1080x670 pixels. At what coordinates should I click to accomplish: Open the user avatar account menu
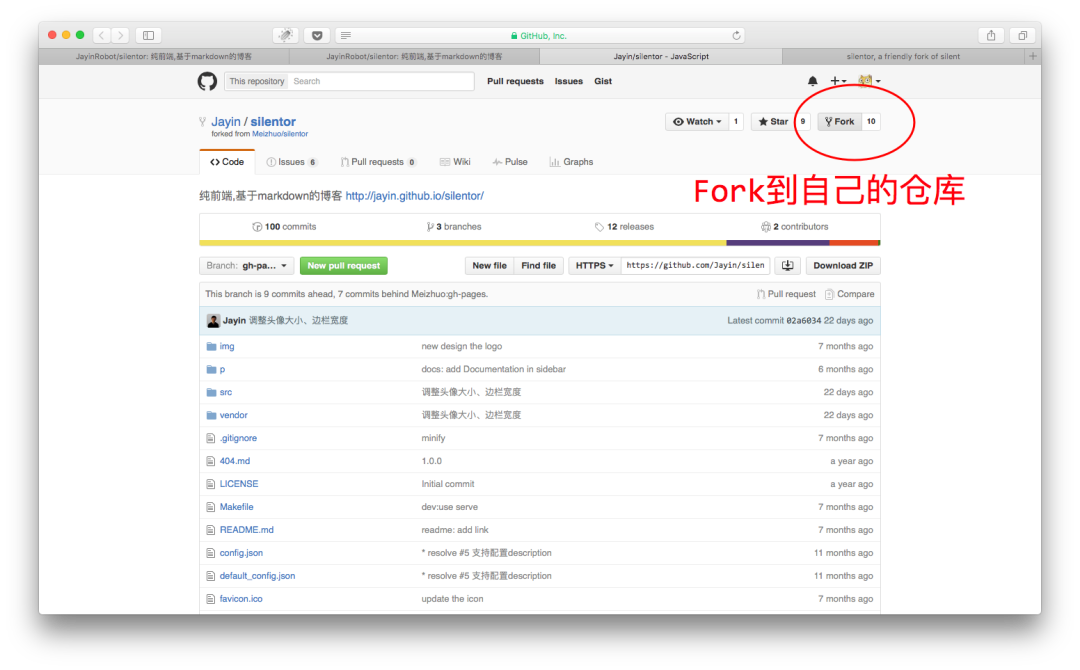coord(869,81)
